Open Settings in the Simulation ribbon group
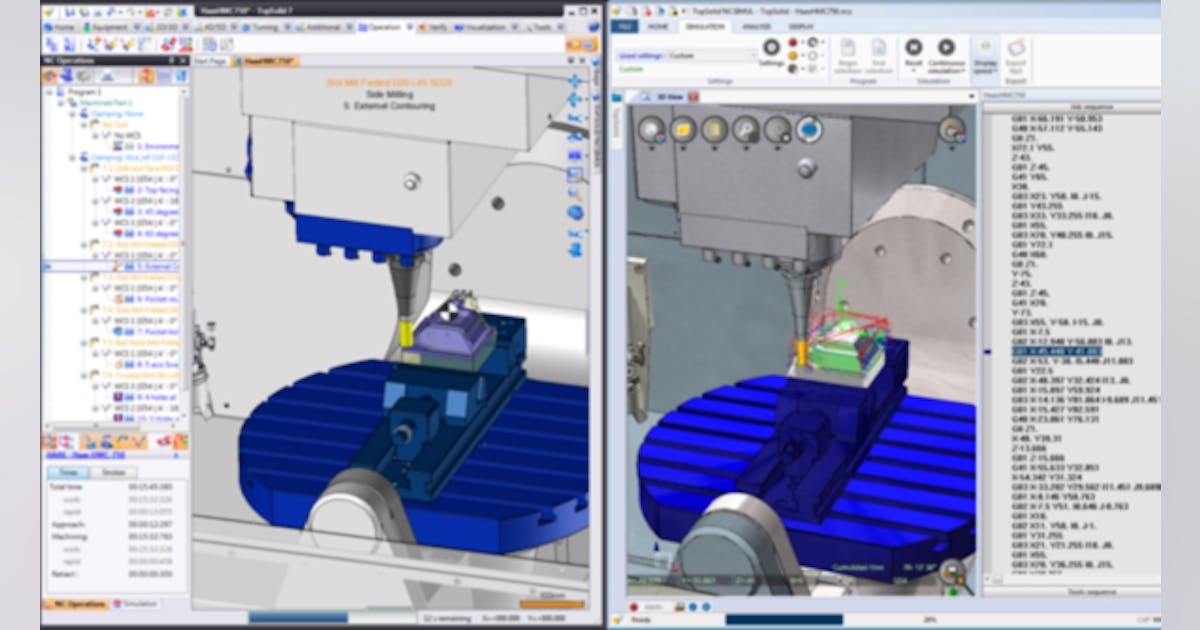This screenshot has height=630, width=1200. coord(771,47)
